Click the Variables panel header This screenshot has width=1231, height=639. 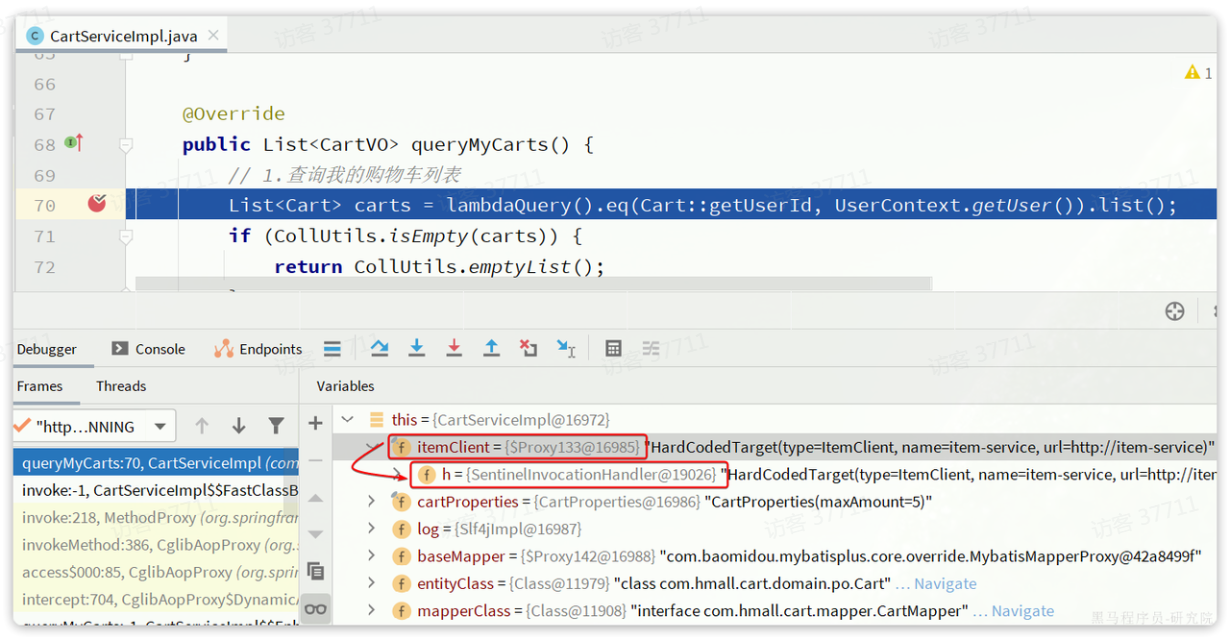click(345, 386)
